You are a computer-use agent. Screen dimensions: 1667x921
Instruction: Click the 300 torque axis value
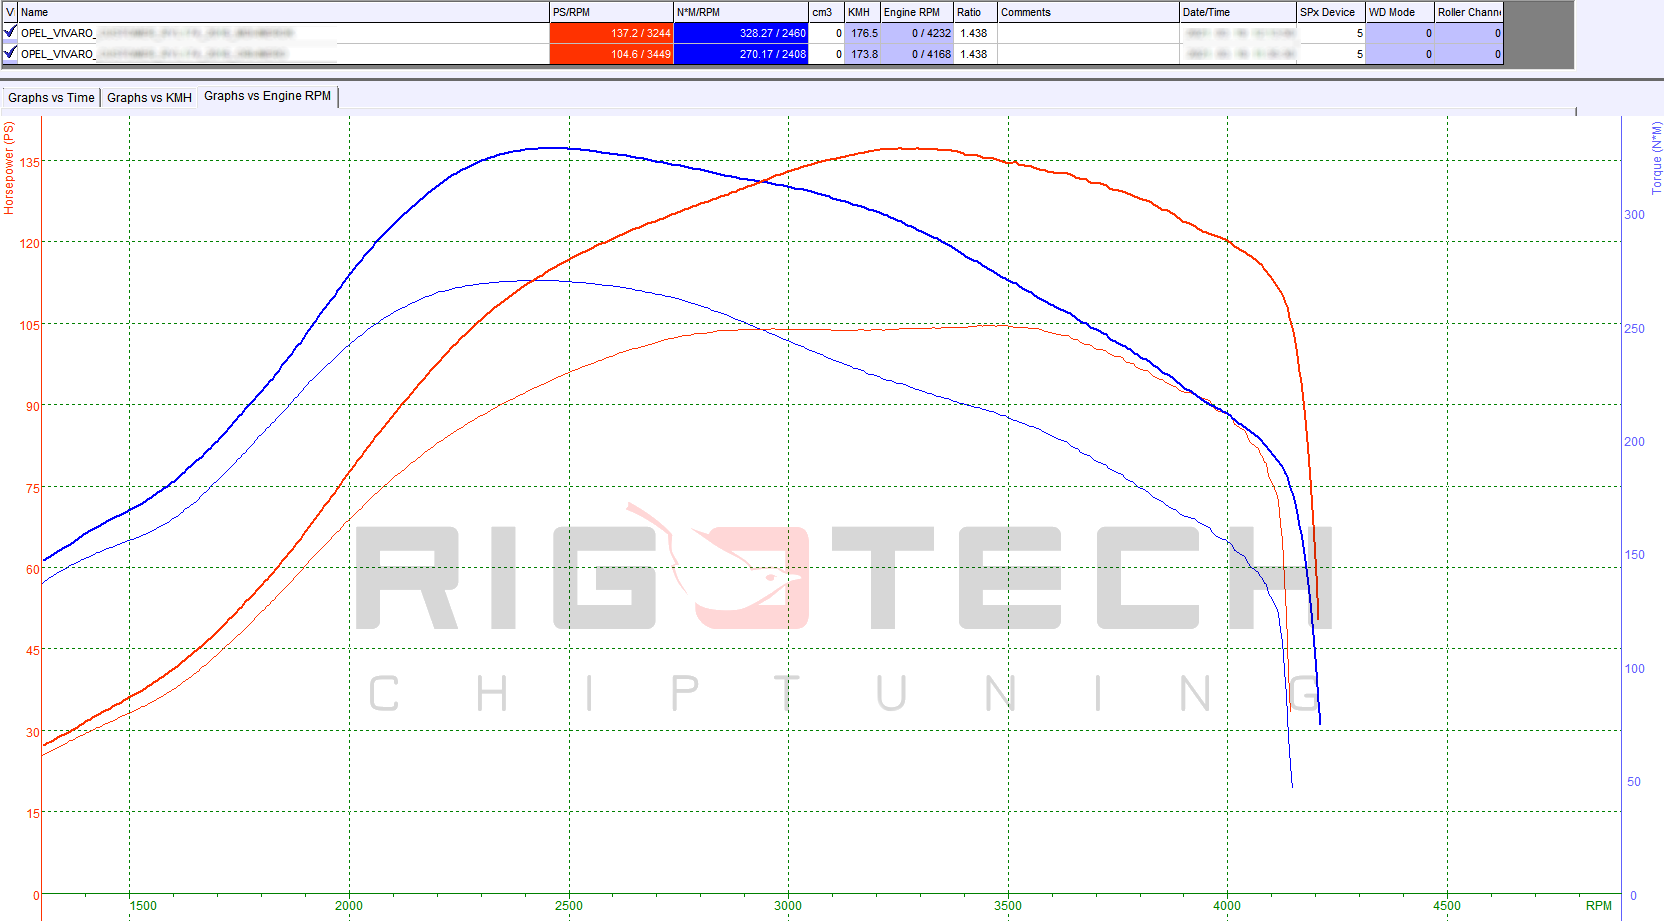click(x=1634, y=215)
